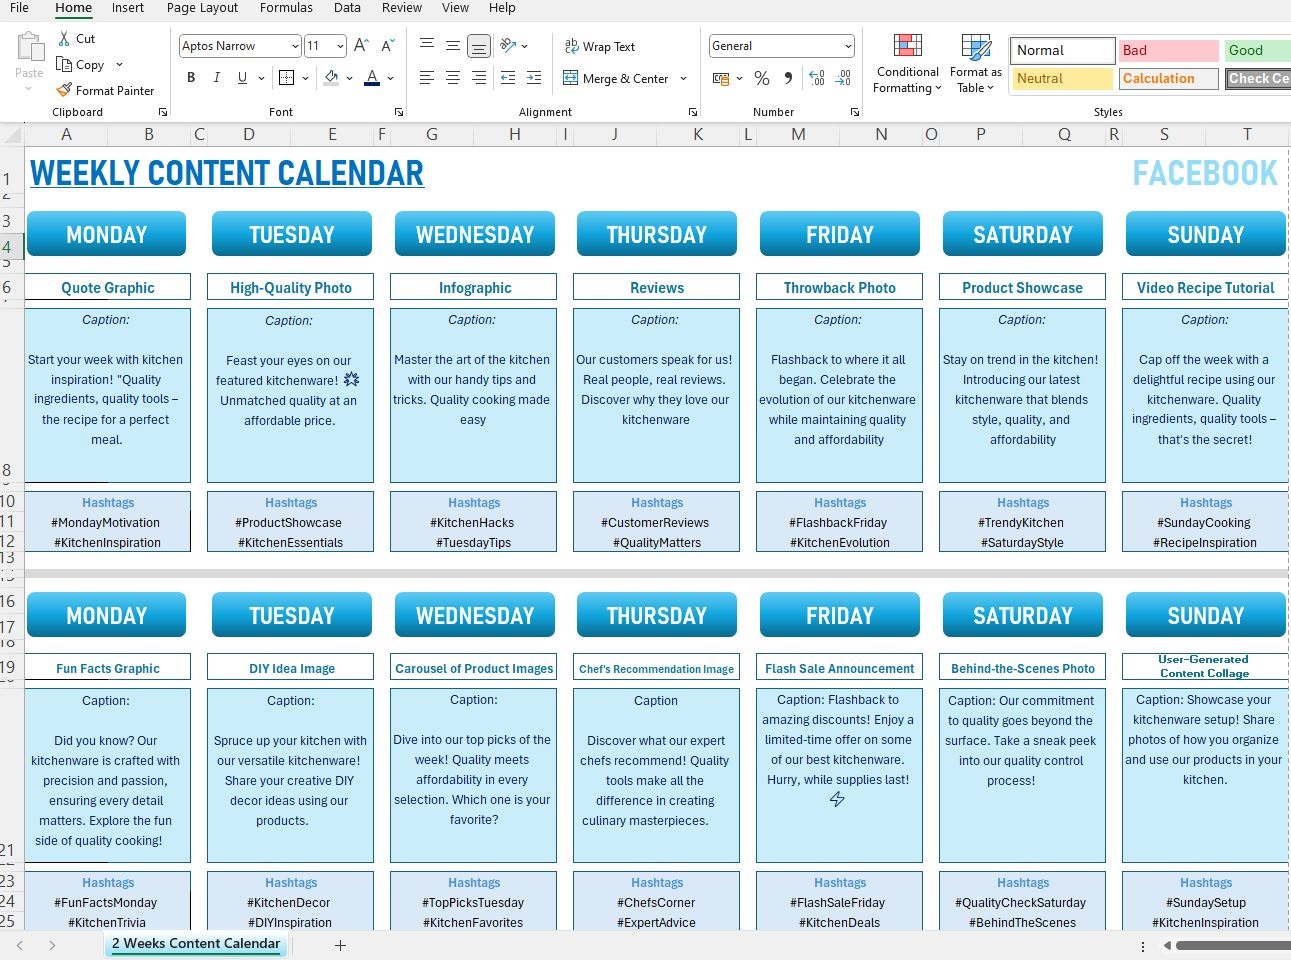This screenshot has width=1291, height=960.
Task: Open the font size dropdown
Action: pyautogui.click(x=341, y=46)
